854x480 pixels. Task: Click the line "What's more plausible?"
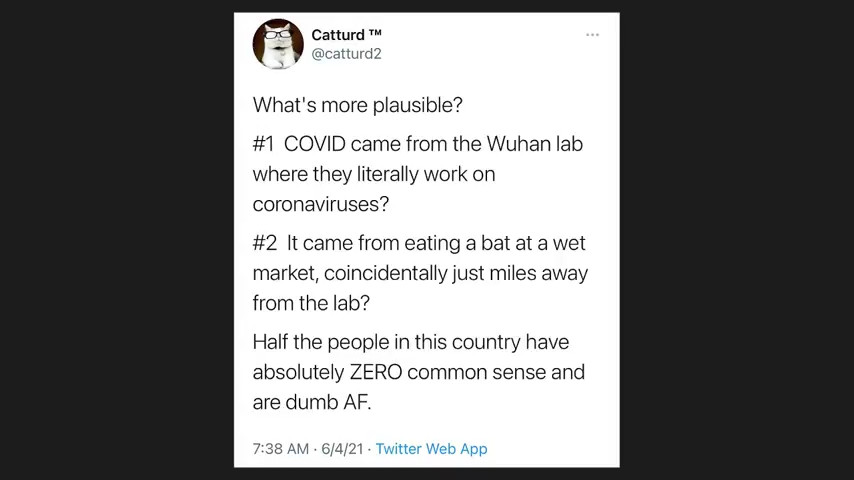click(x=357, y=105)
